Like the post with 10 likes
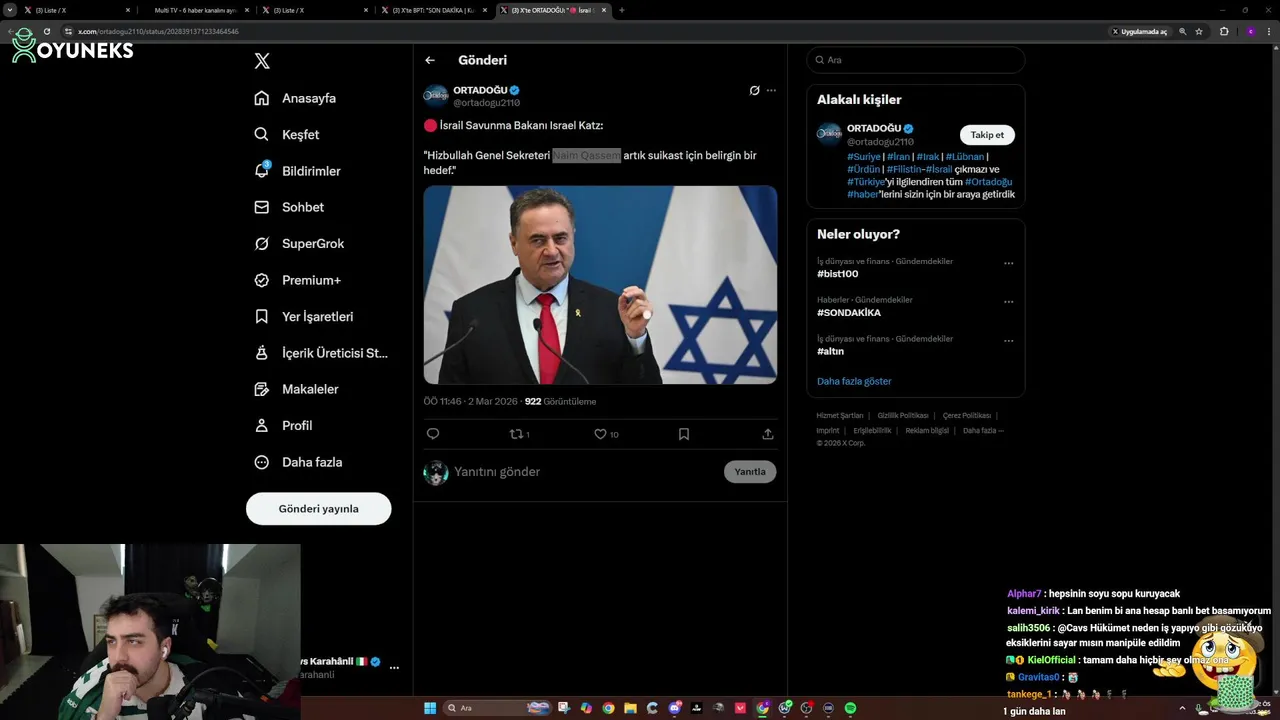This screenshot has height=720, width=1280. 606,434
